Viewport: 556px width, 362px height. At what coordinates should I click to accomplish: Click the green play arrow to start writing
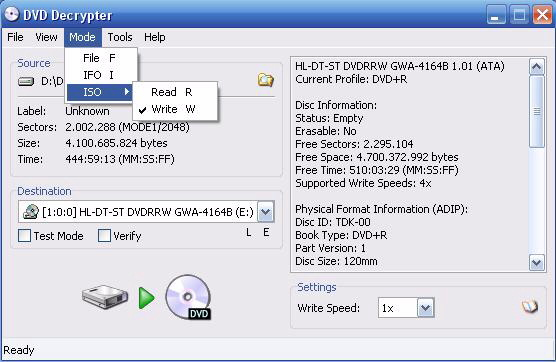click(146, 298)
